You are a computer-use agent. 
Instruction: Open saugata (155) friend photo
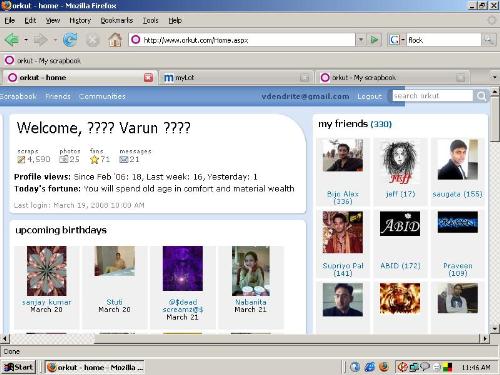point(458,159)
